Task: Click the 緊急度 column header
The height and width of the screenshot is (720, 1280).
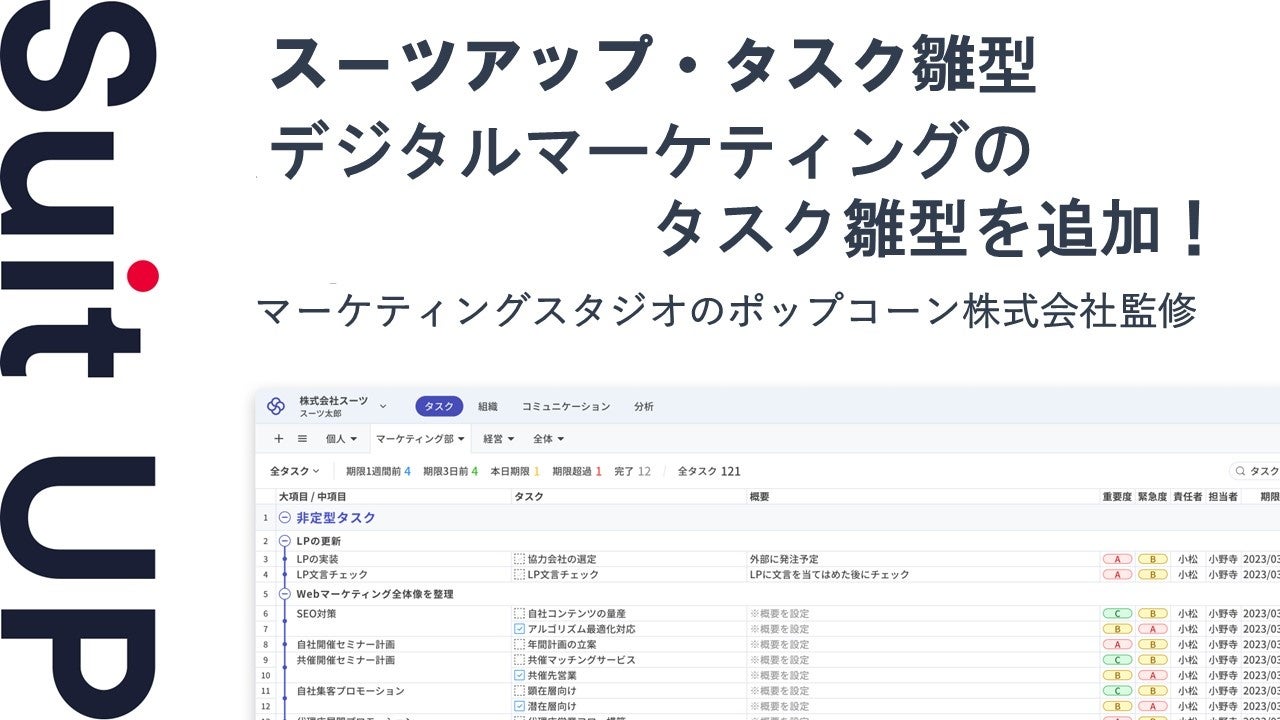Action: coord(1152,496)
